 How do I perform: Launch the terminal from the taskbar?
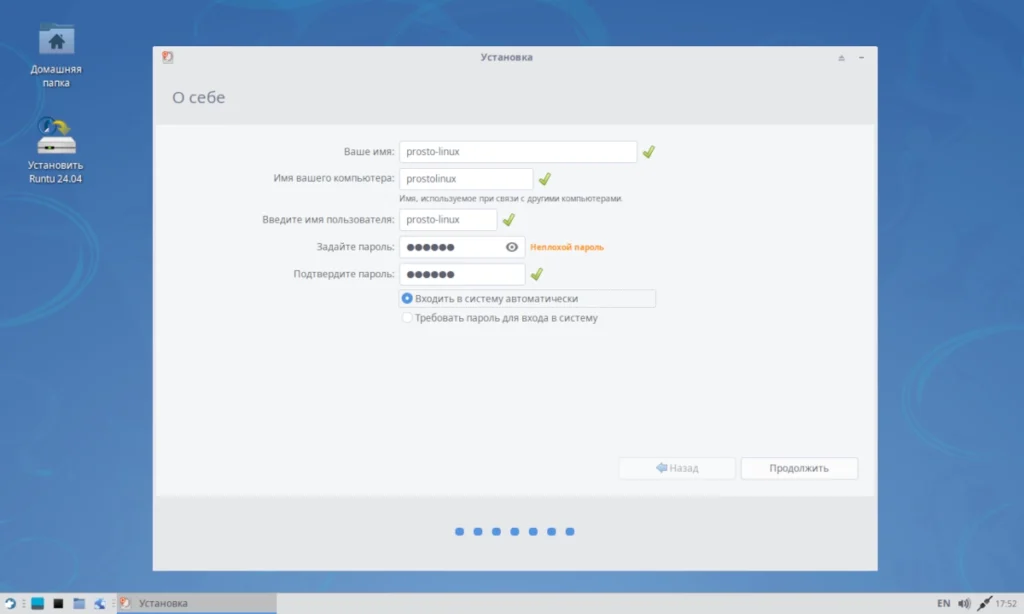coord(58,604)
